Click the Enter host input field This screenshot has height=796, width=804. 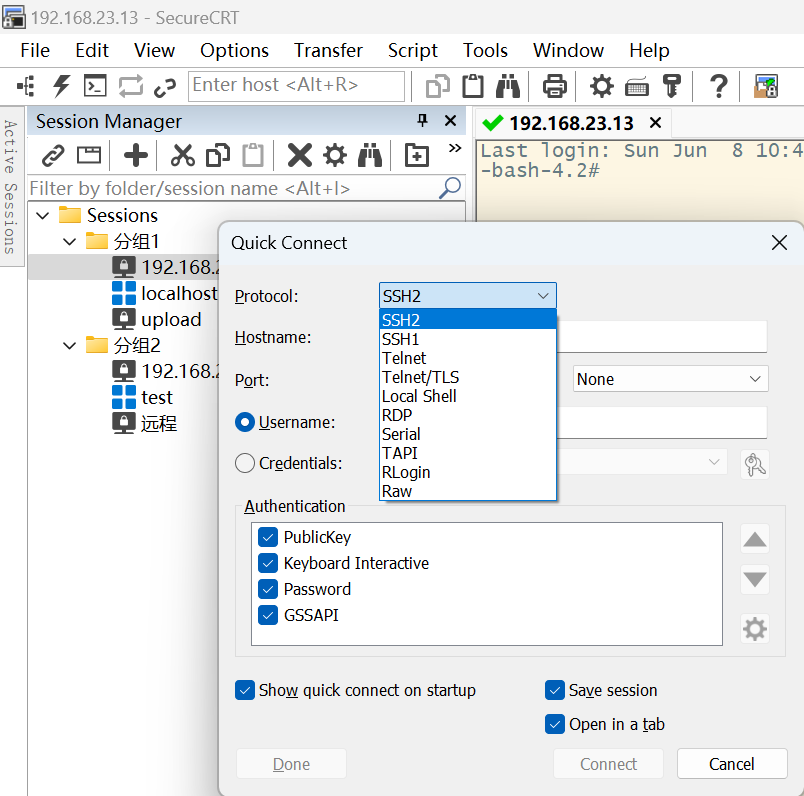[x=296, y=86]
